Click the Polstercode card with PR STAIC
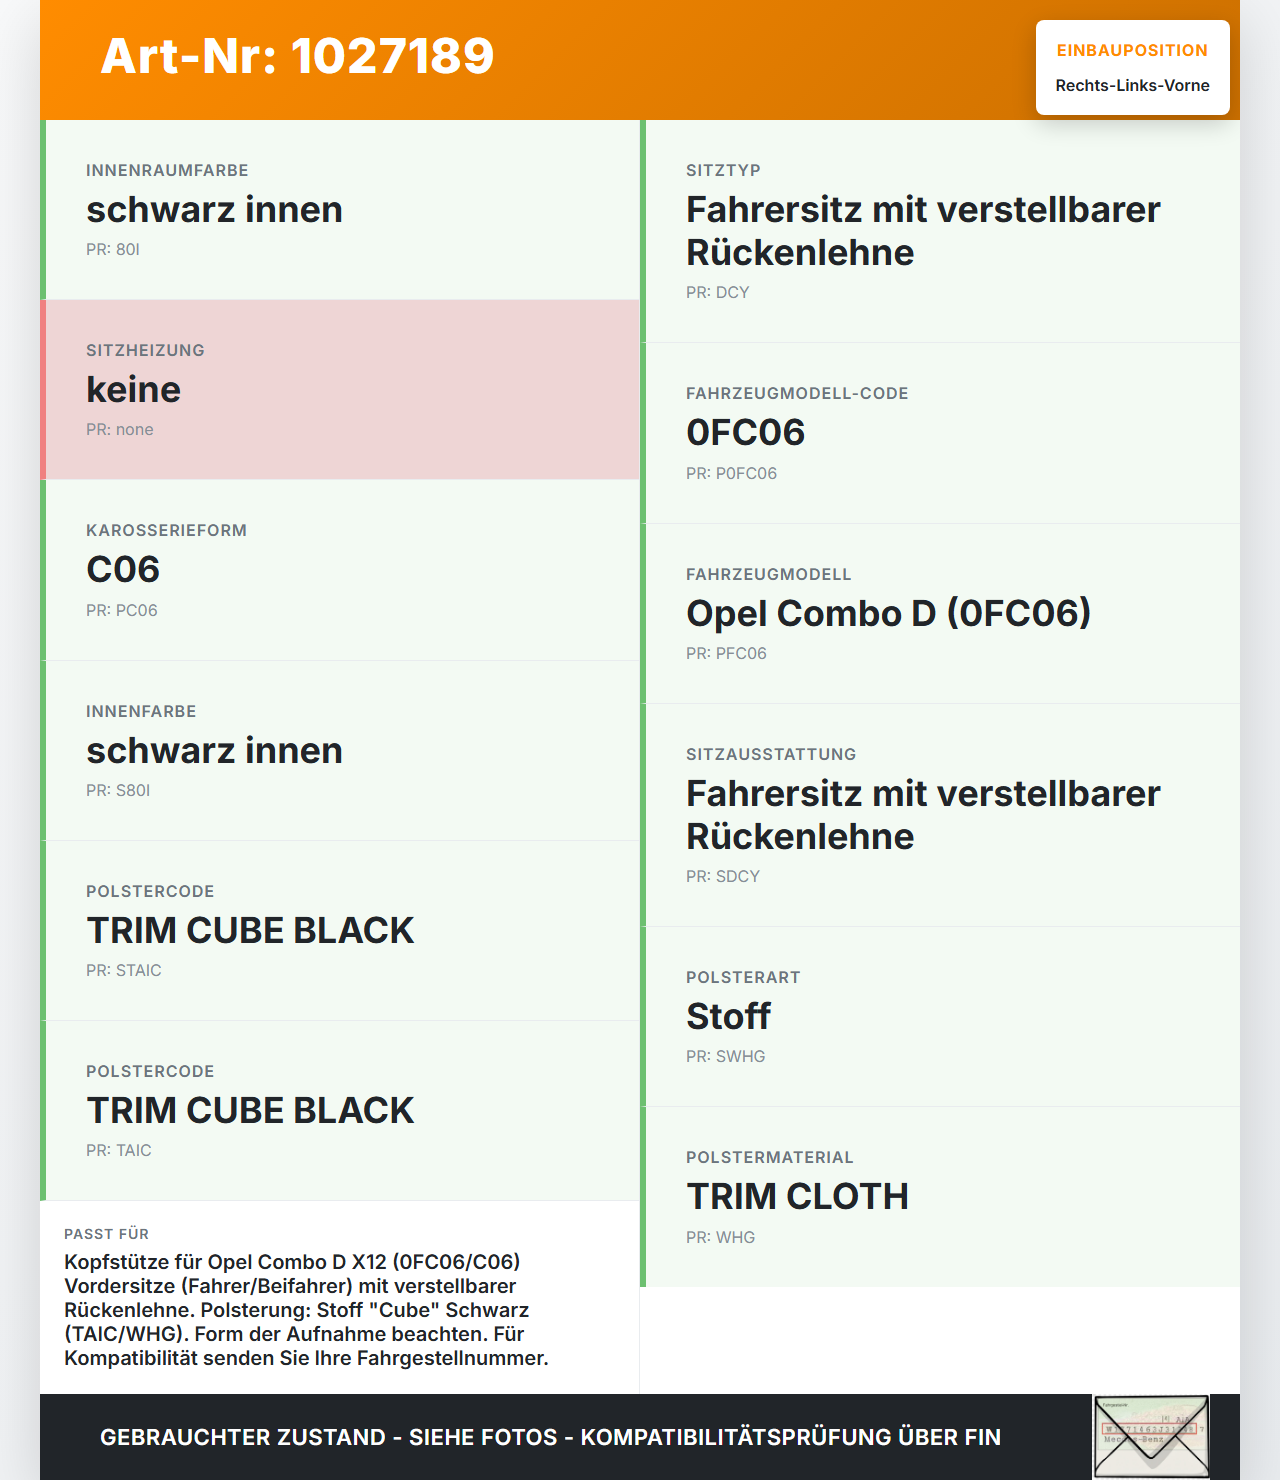1280x1481 pixels. pyautogui.click(x=340, y=931)
